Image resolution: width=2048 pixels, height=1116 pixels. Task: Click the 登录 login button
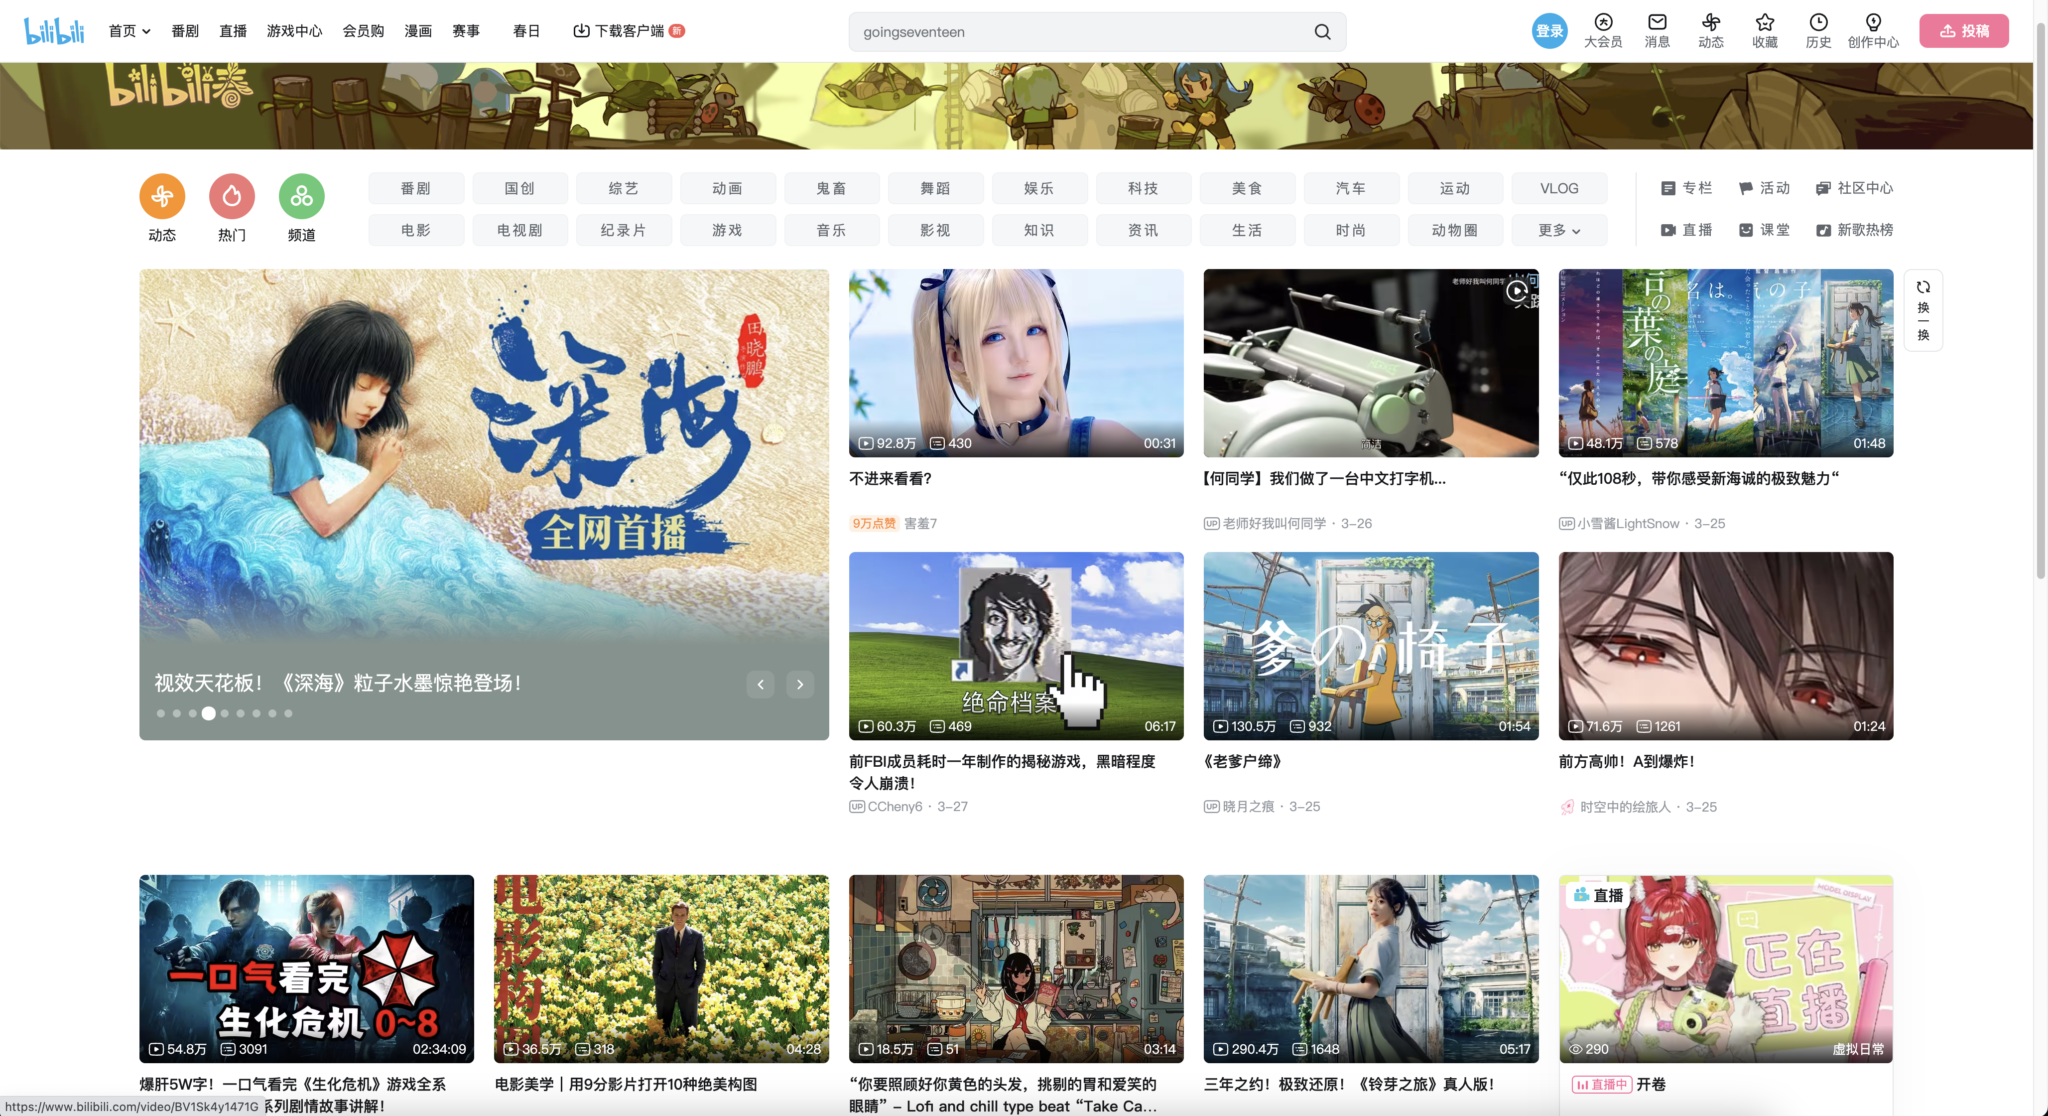[1550, 30]
